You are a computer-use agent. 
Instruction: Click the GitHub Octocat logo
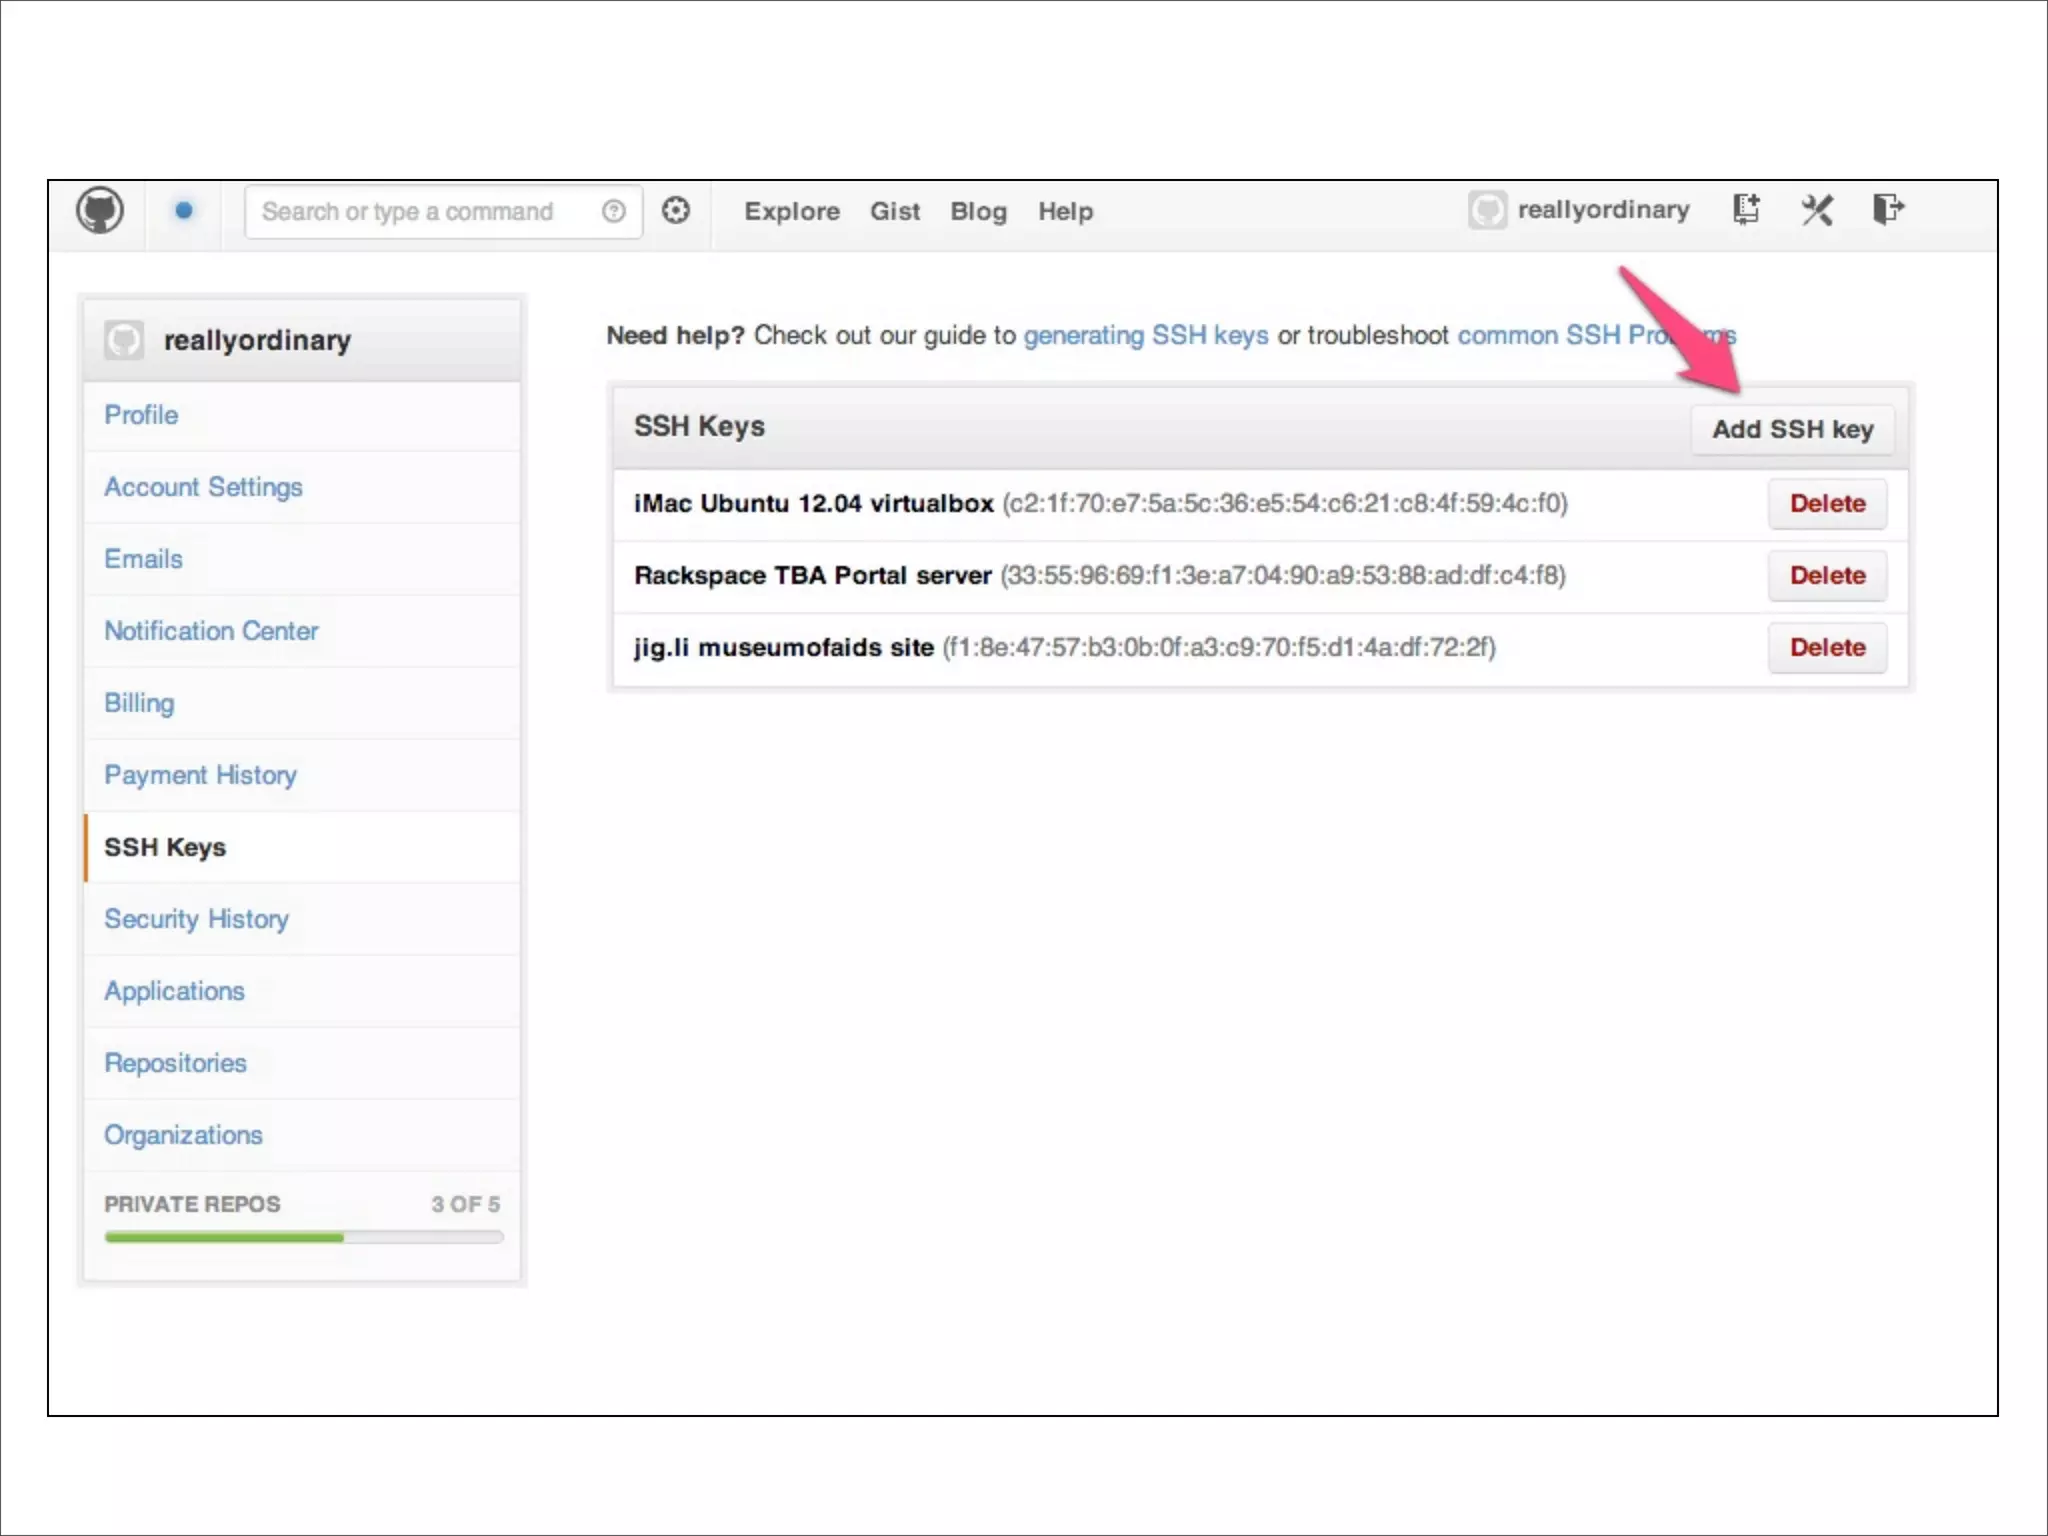(100, 211)
